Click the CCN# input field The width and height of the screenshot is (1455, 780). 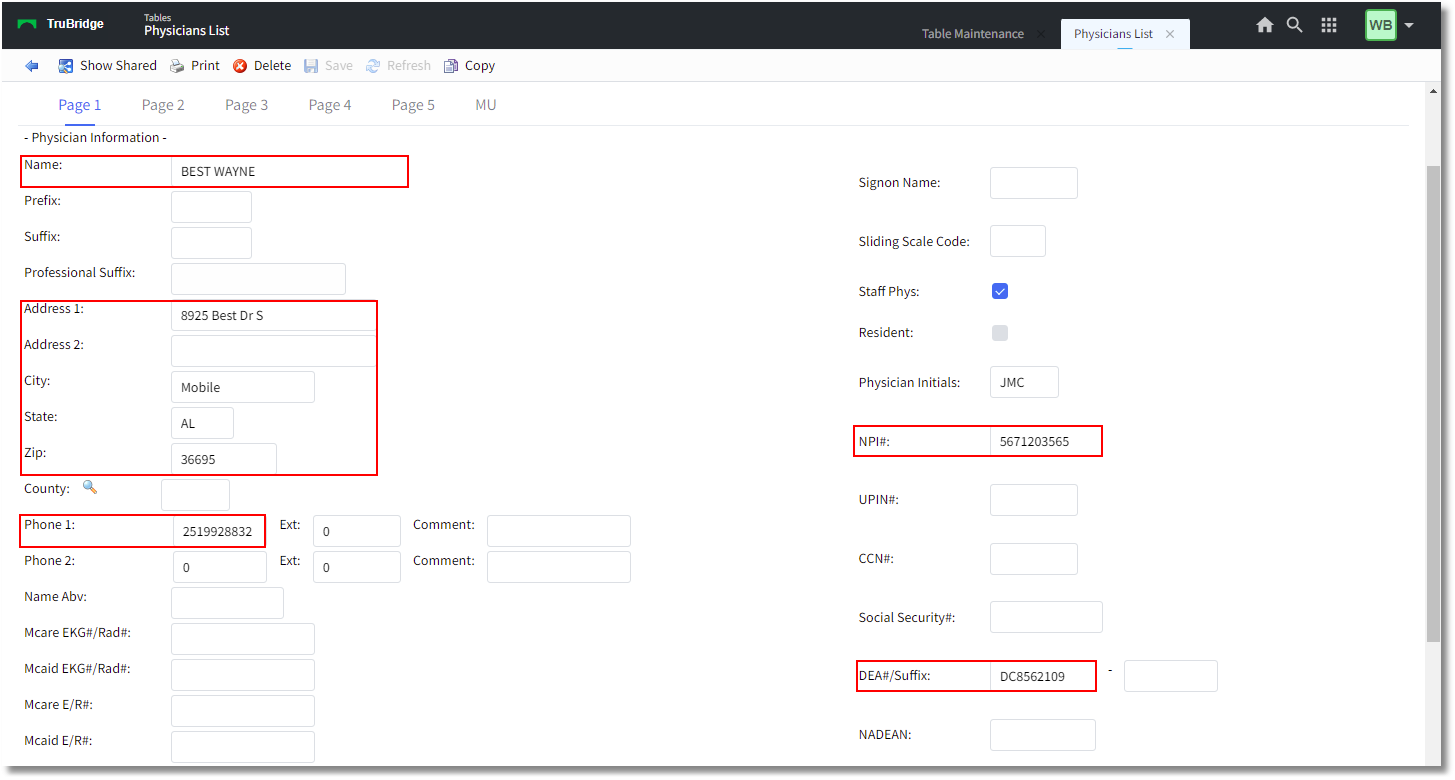tap(1034, 559)
